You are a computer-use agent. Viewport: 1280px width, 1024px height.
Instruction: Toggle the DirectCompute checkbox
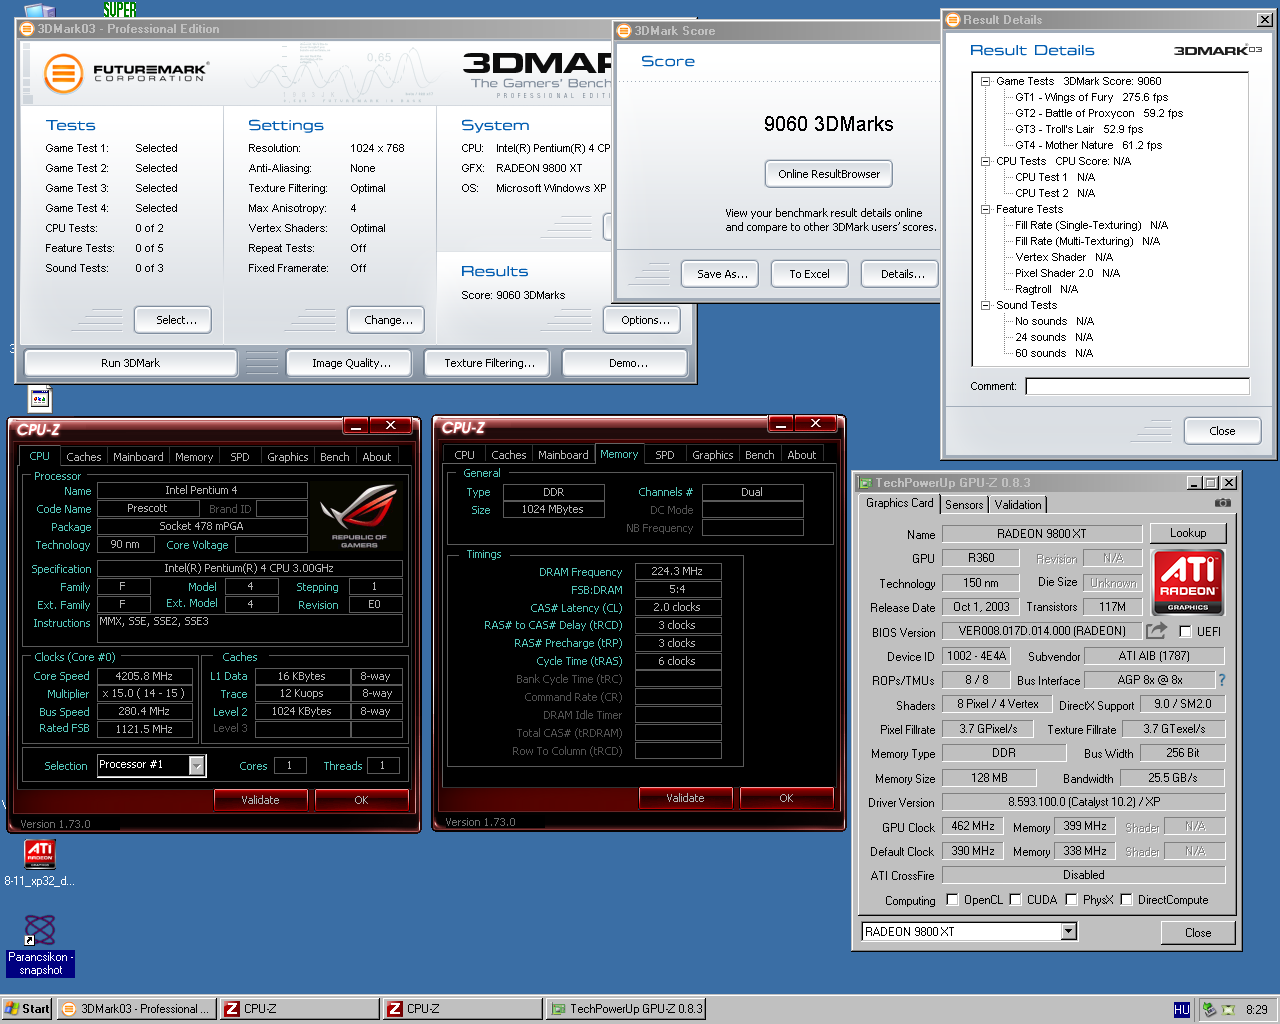(1126, 900)
